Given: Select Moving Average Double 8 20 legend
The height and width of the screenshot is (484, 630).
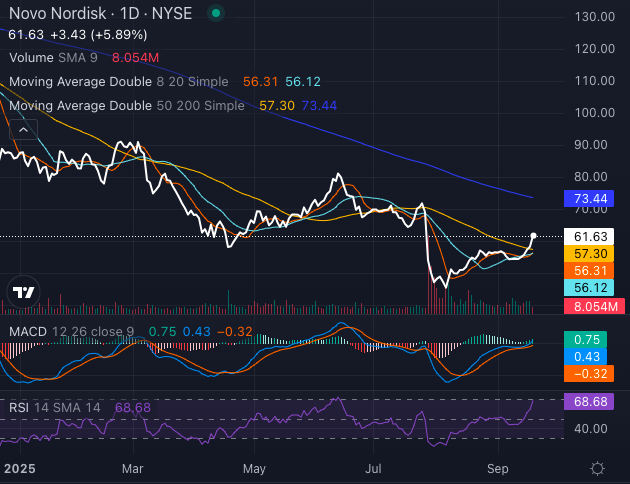Looking at the screenshot, I should click(x=119, y=82).
